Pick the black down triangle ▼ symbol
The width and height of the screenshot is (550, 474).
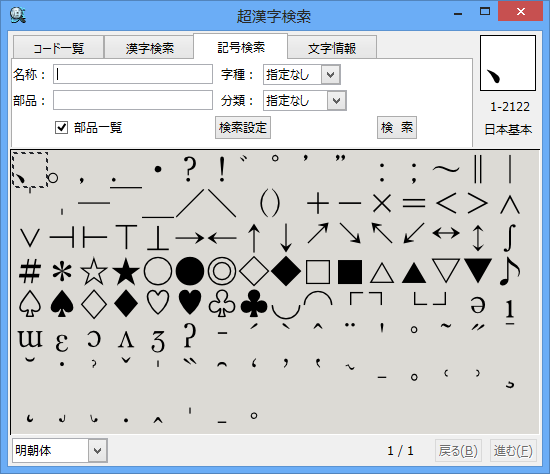pyautogui.click(x=478, y=270)
